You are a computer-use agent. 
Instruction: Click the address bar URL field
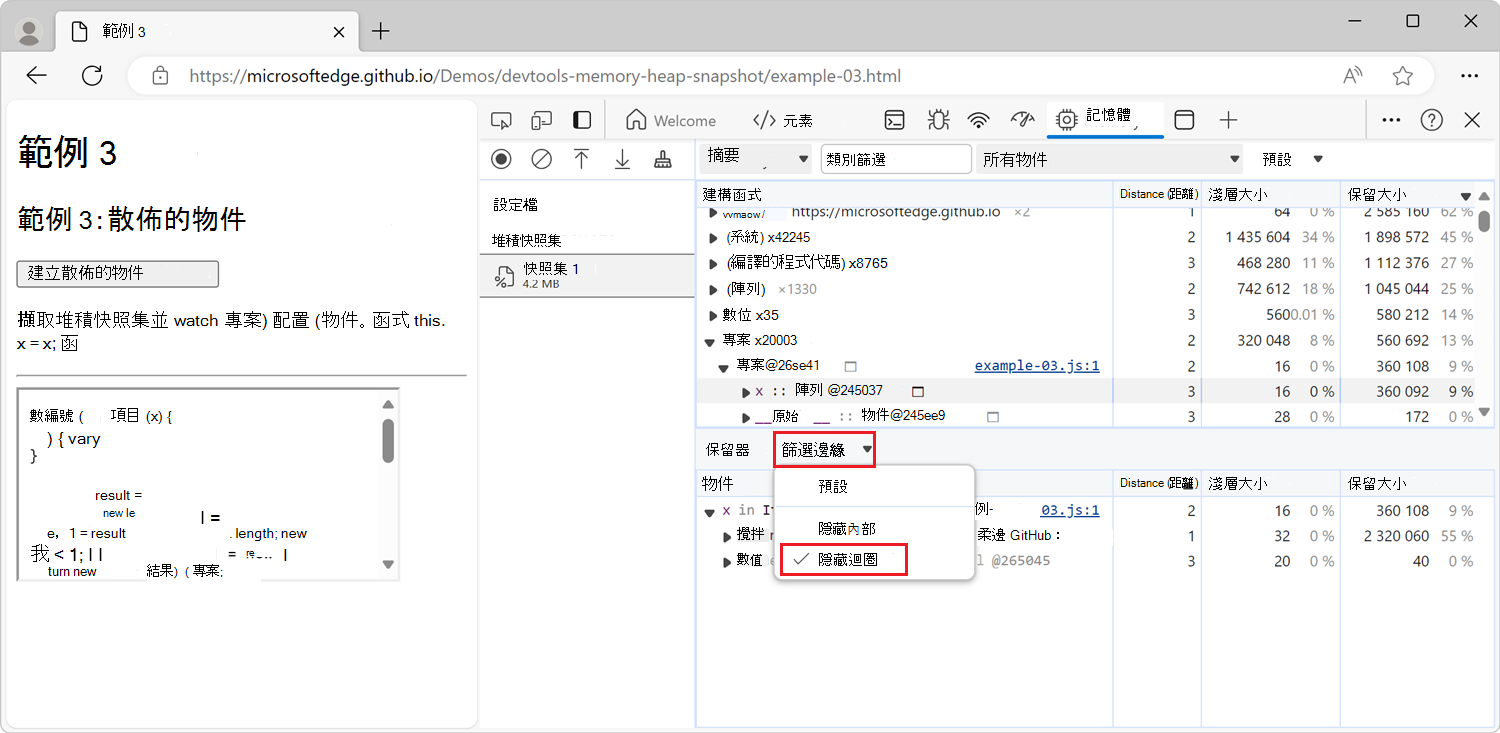point(545,76)
